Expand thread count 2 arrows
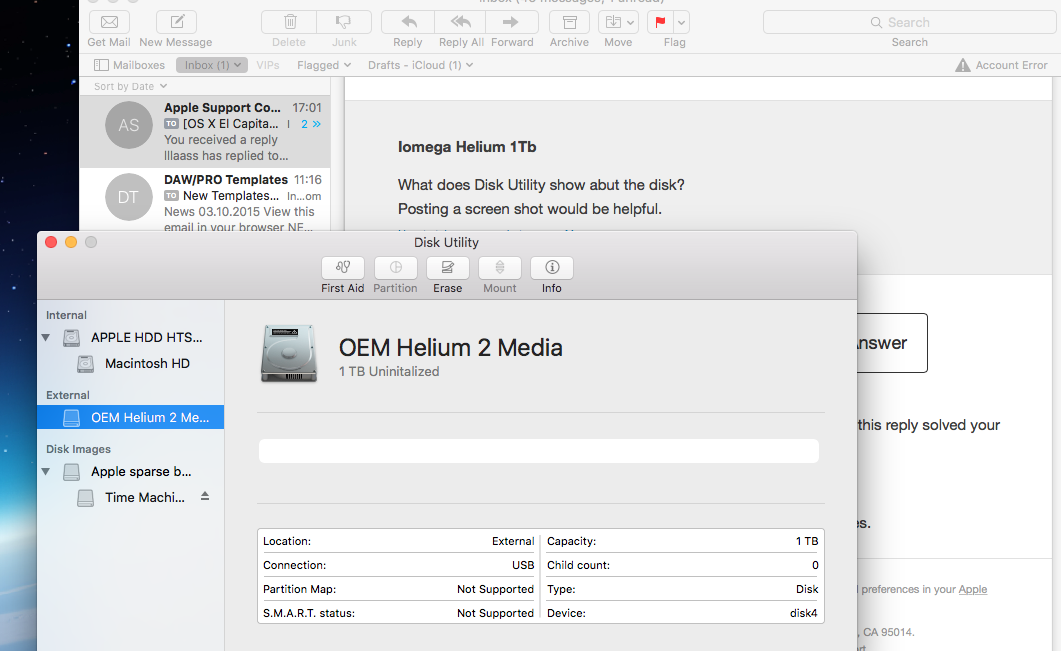 point(311,124)
